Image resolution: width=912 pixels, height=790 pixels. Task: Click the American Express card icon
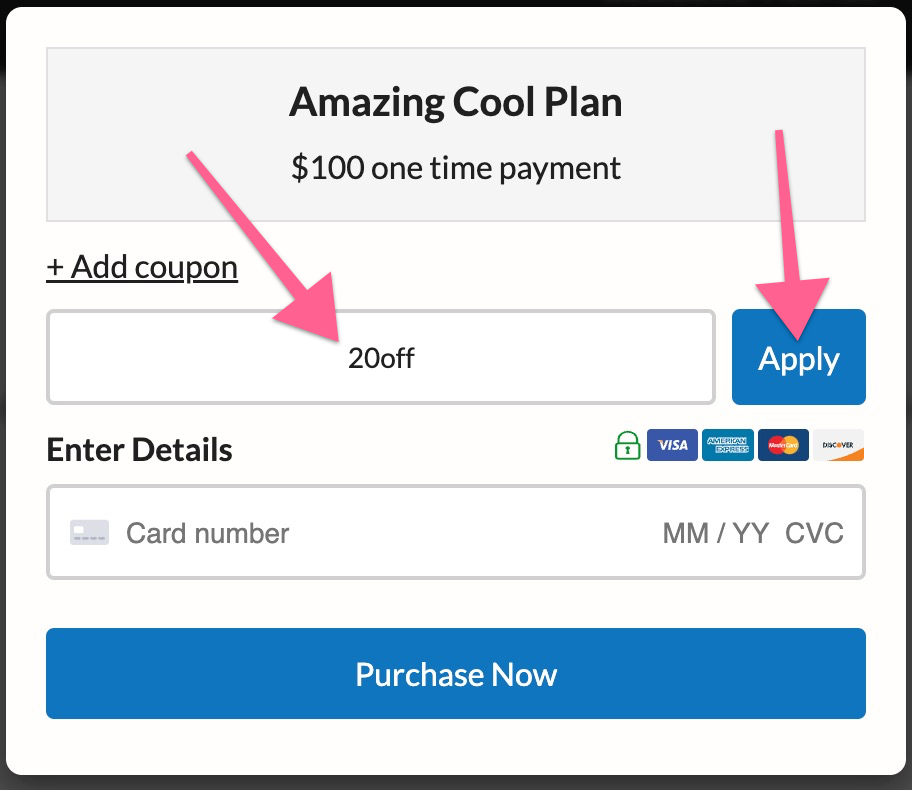(x=728, y=445)
